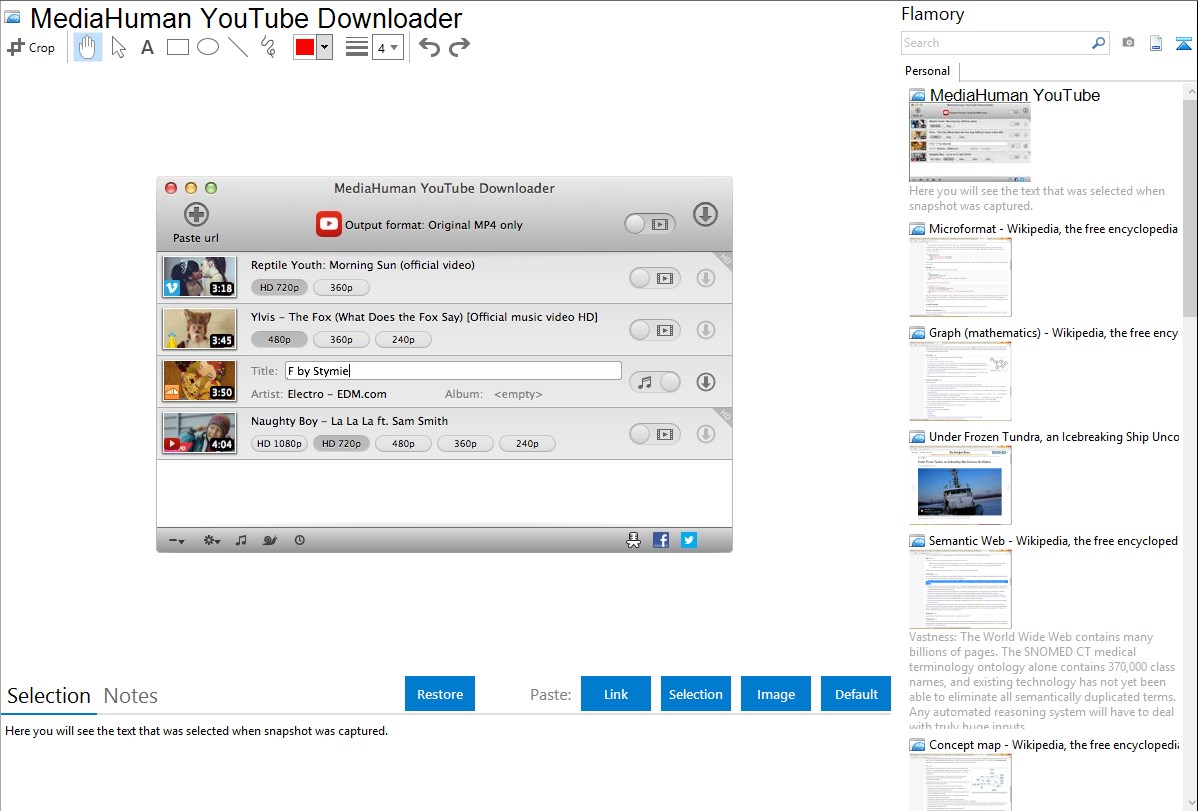This screenshot has height=811, width=1198.
Task: Download the F by Stymie track
Action: tap(706, 382)
